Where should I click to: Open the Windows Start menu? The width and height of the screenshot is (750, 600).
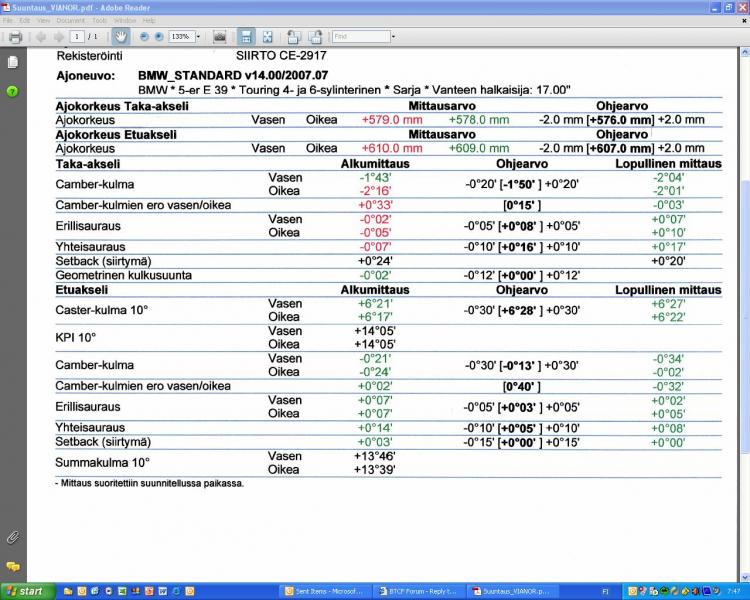click(25, 591)
